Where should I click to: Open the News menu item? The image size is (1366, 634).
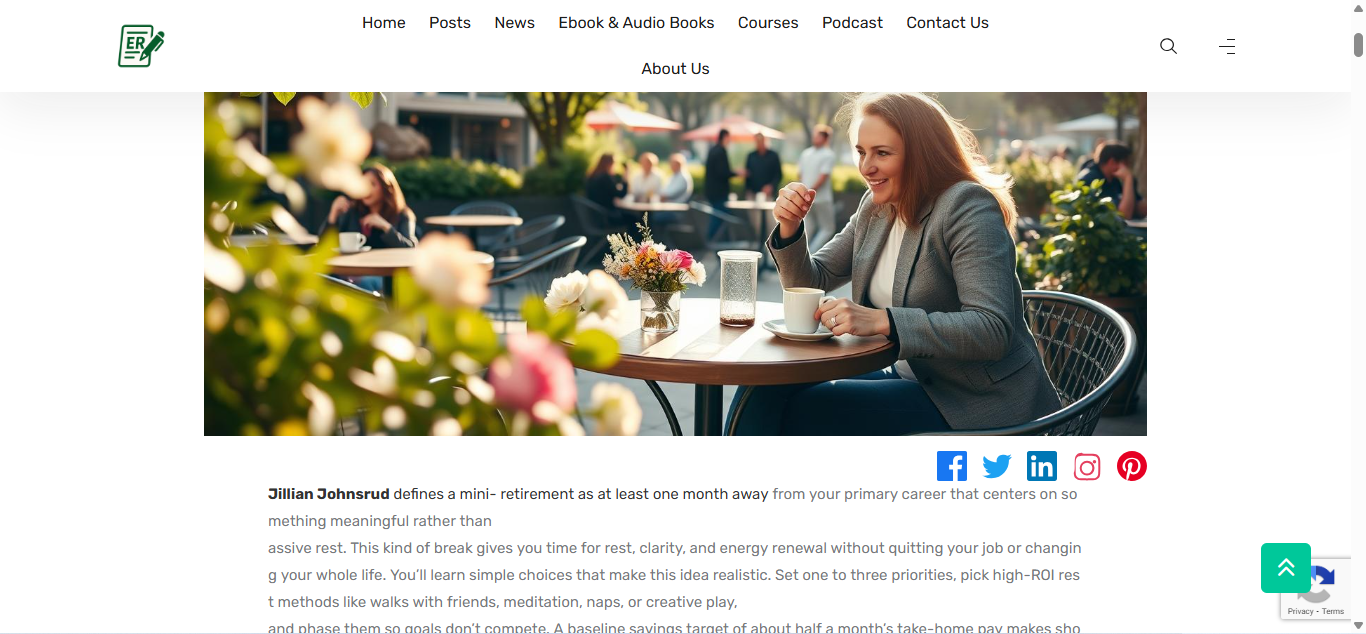coord(515,23)
